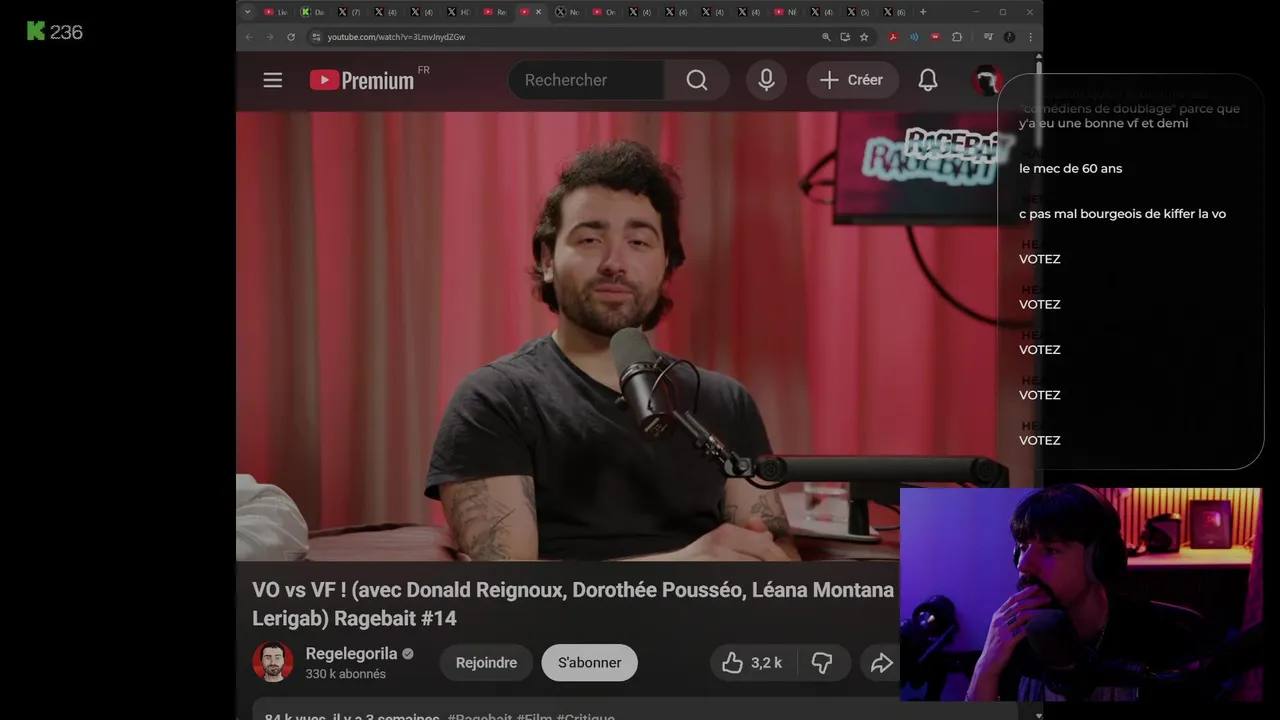
Task: Open the Chrome profile avatar
Action: click(x=1009, y=37)
